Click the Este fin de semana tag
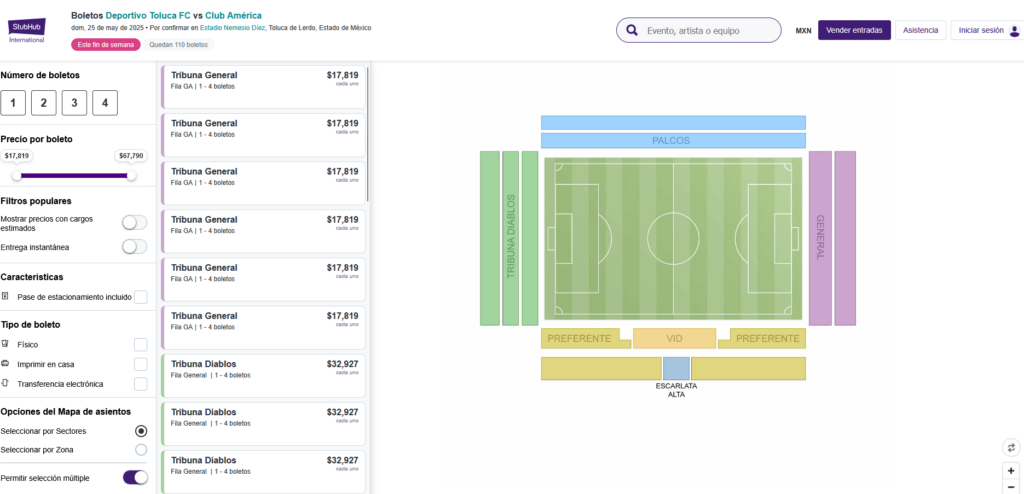Viewport: 1024px width, 494px height. pyautogui.click(x=106, y=44)
